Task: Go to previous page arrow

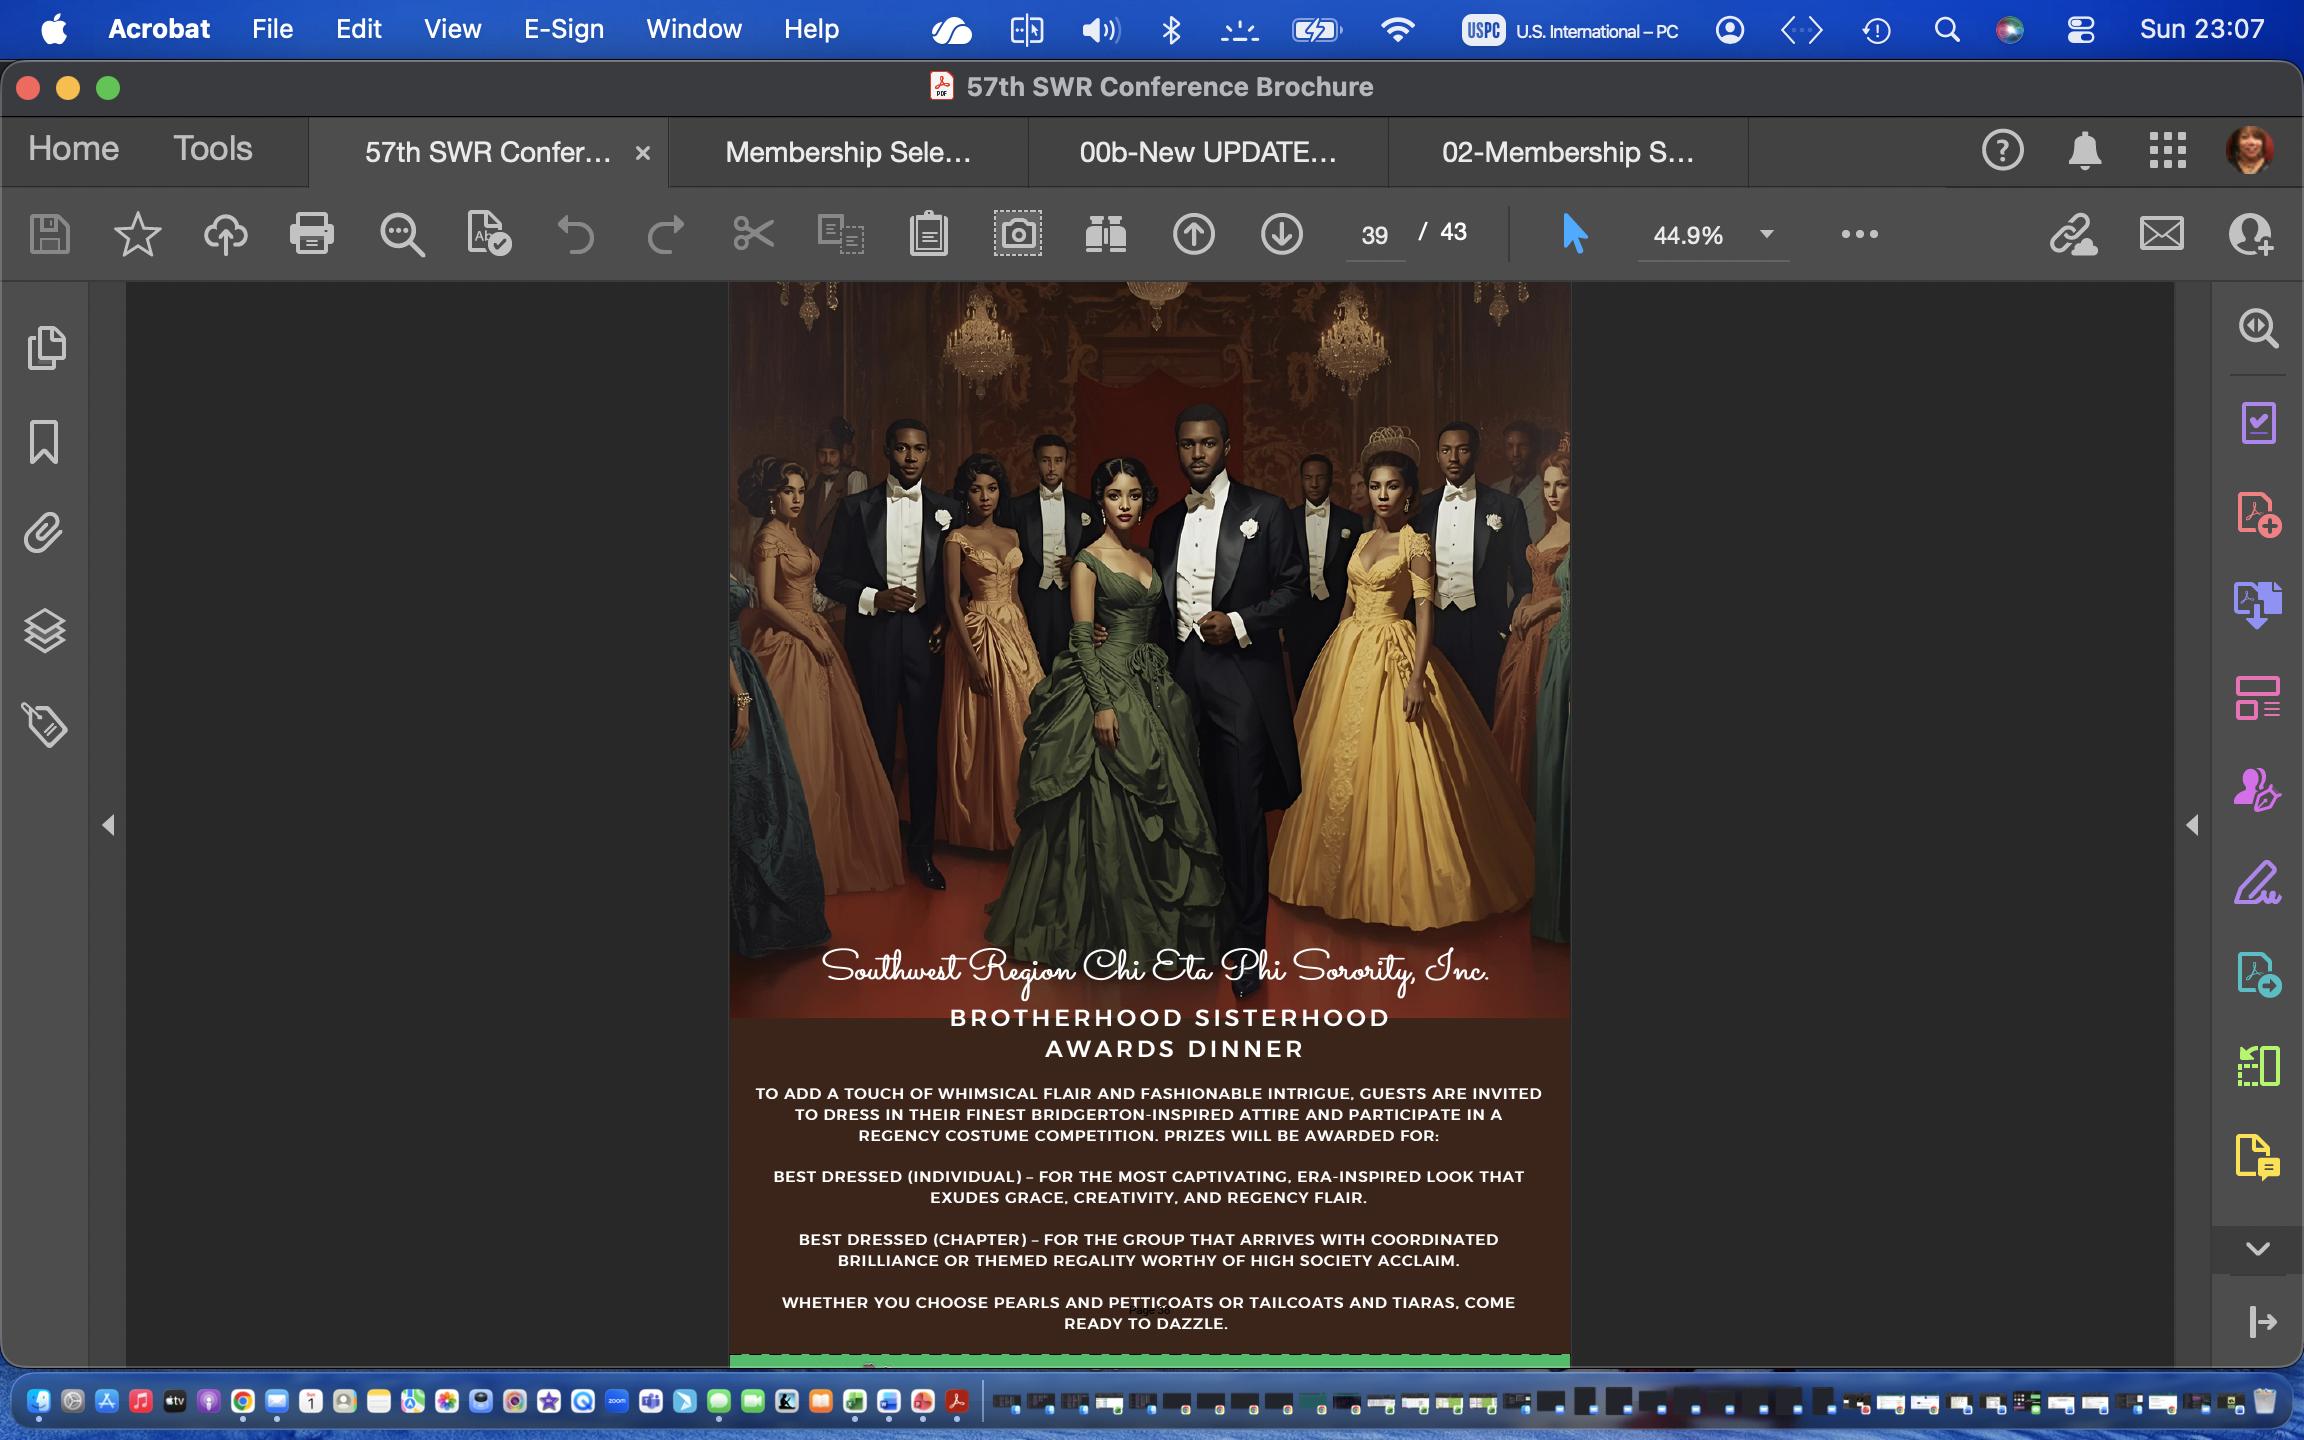Action: [x=1193, y=234]
